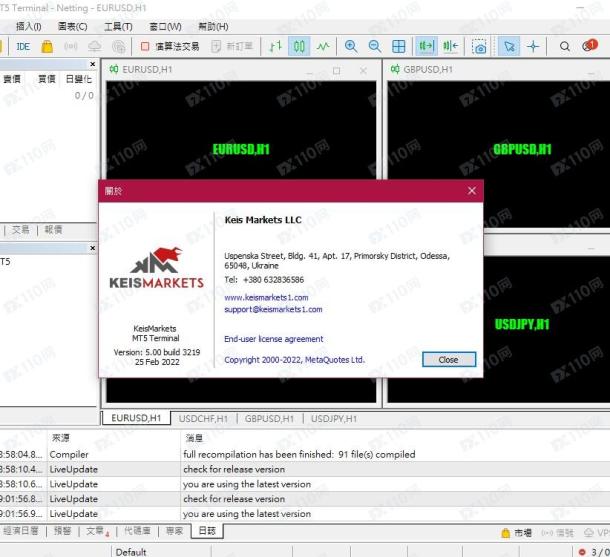Click the Copy Trading toolbar icon next to the cloud
Viewport: 610px width, 557px height.
click(x=118, y=47)
